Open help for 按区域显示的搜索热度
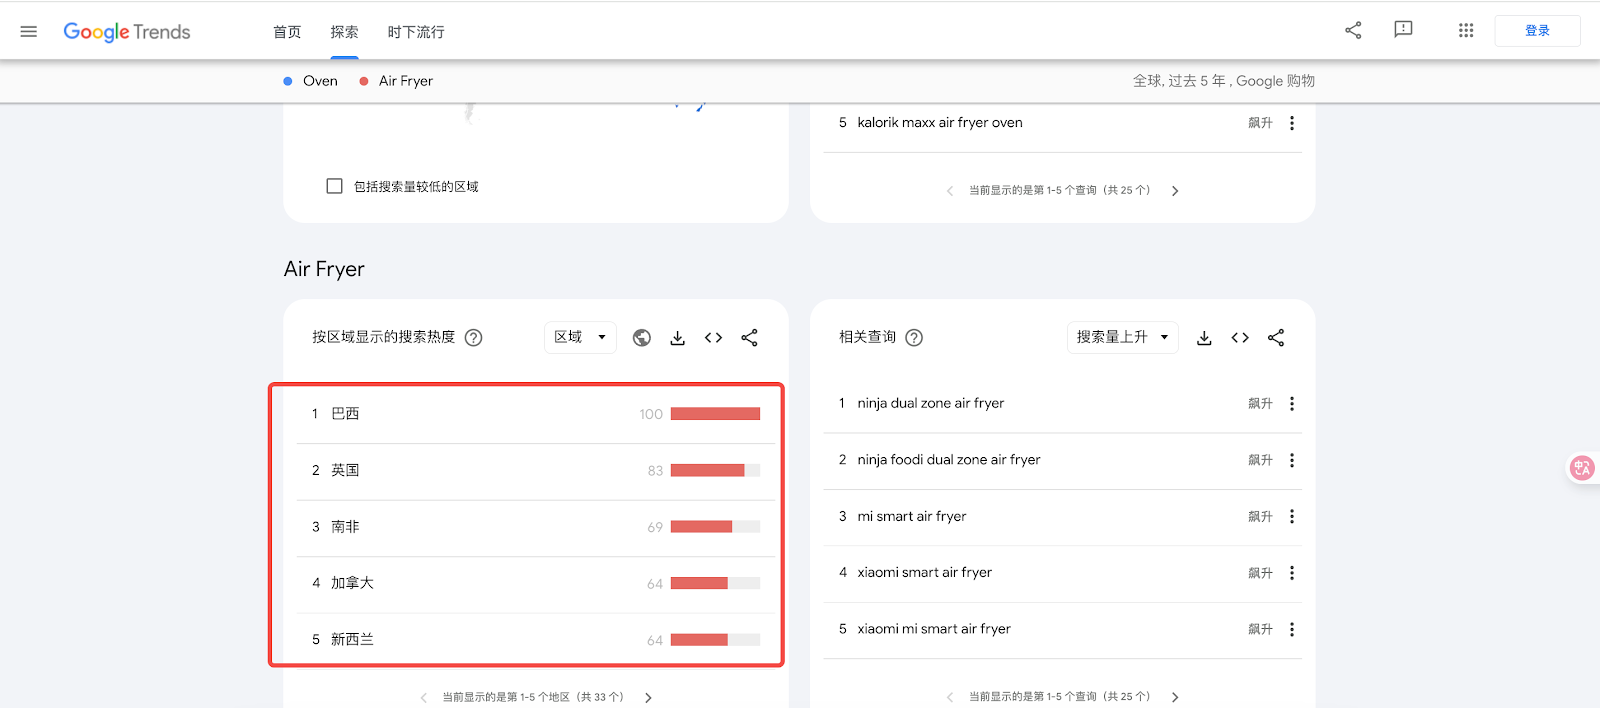Screen dimensions: 1600x708 (x=474, y=338)
